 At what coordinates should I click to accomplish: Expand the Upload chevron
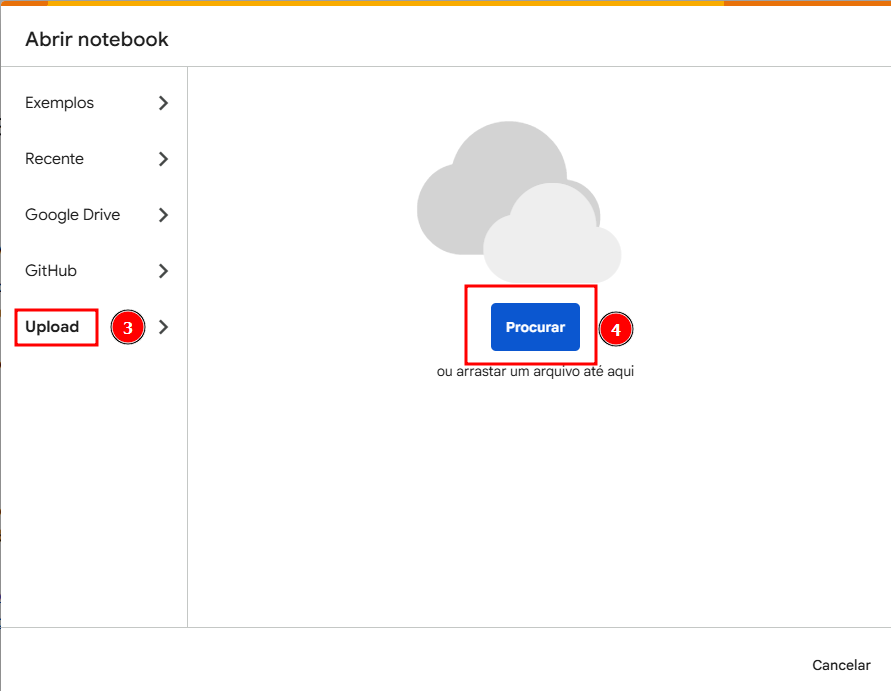click(163, 327)
